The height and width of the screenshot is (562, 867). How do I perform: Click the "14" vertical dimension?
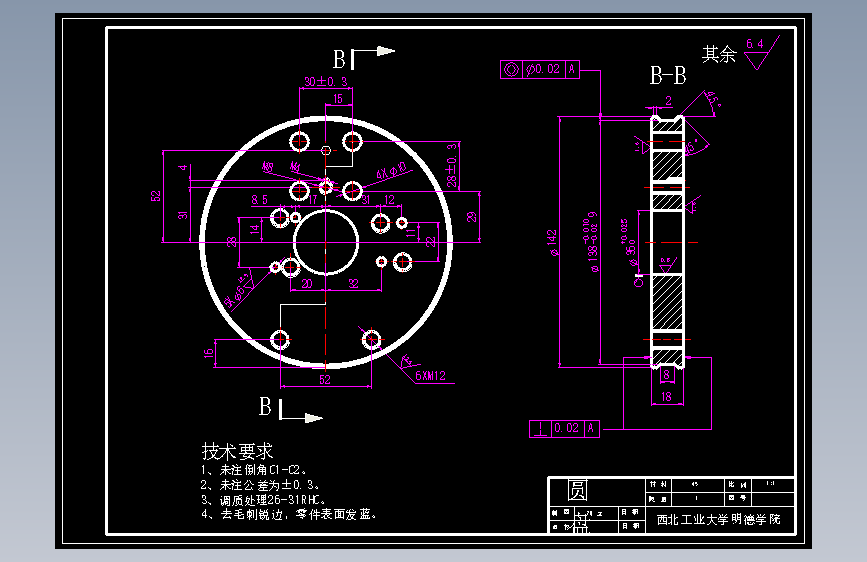(255, 228)
